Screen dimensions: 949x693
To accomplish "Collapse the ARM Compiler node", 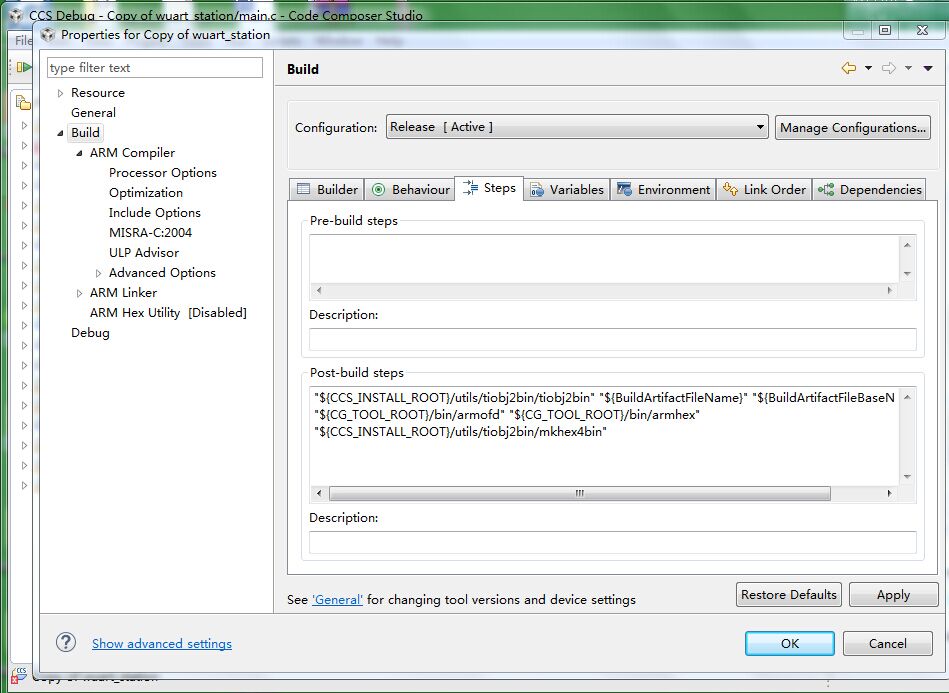I will [79, 153].
